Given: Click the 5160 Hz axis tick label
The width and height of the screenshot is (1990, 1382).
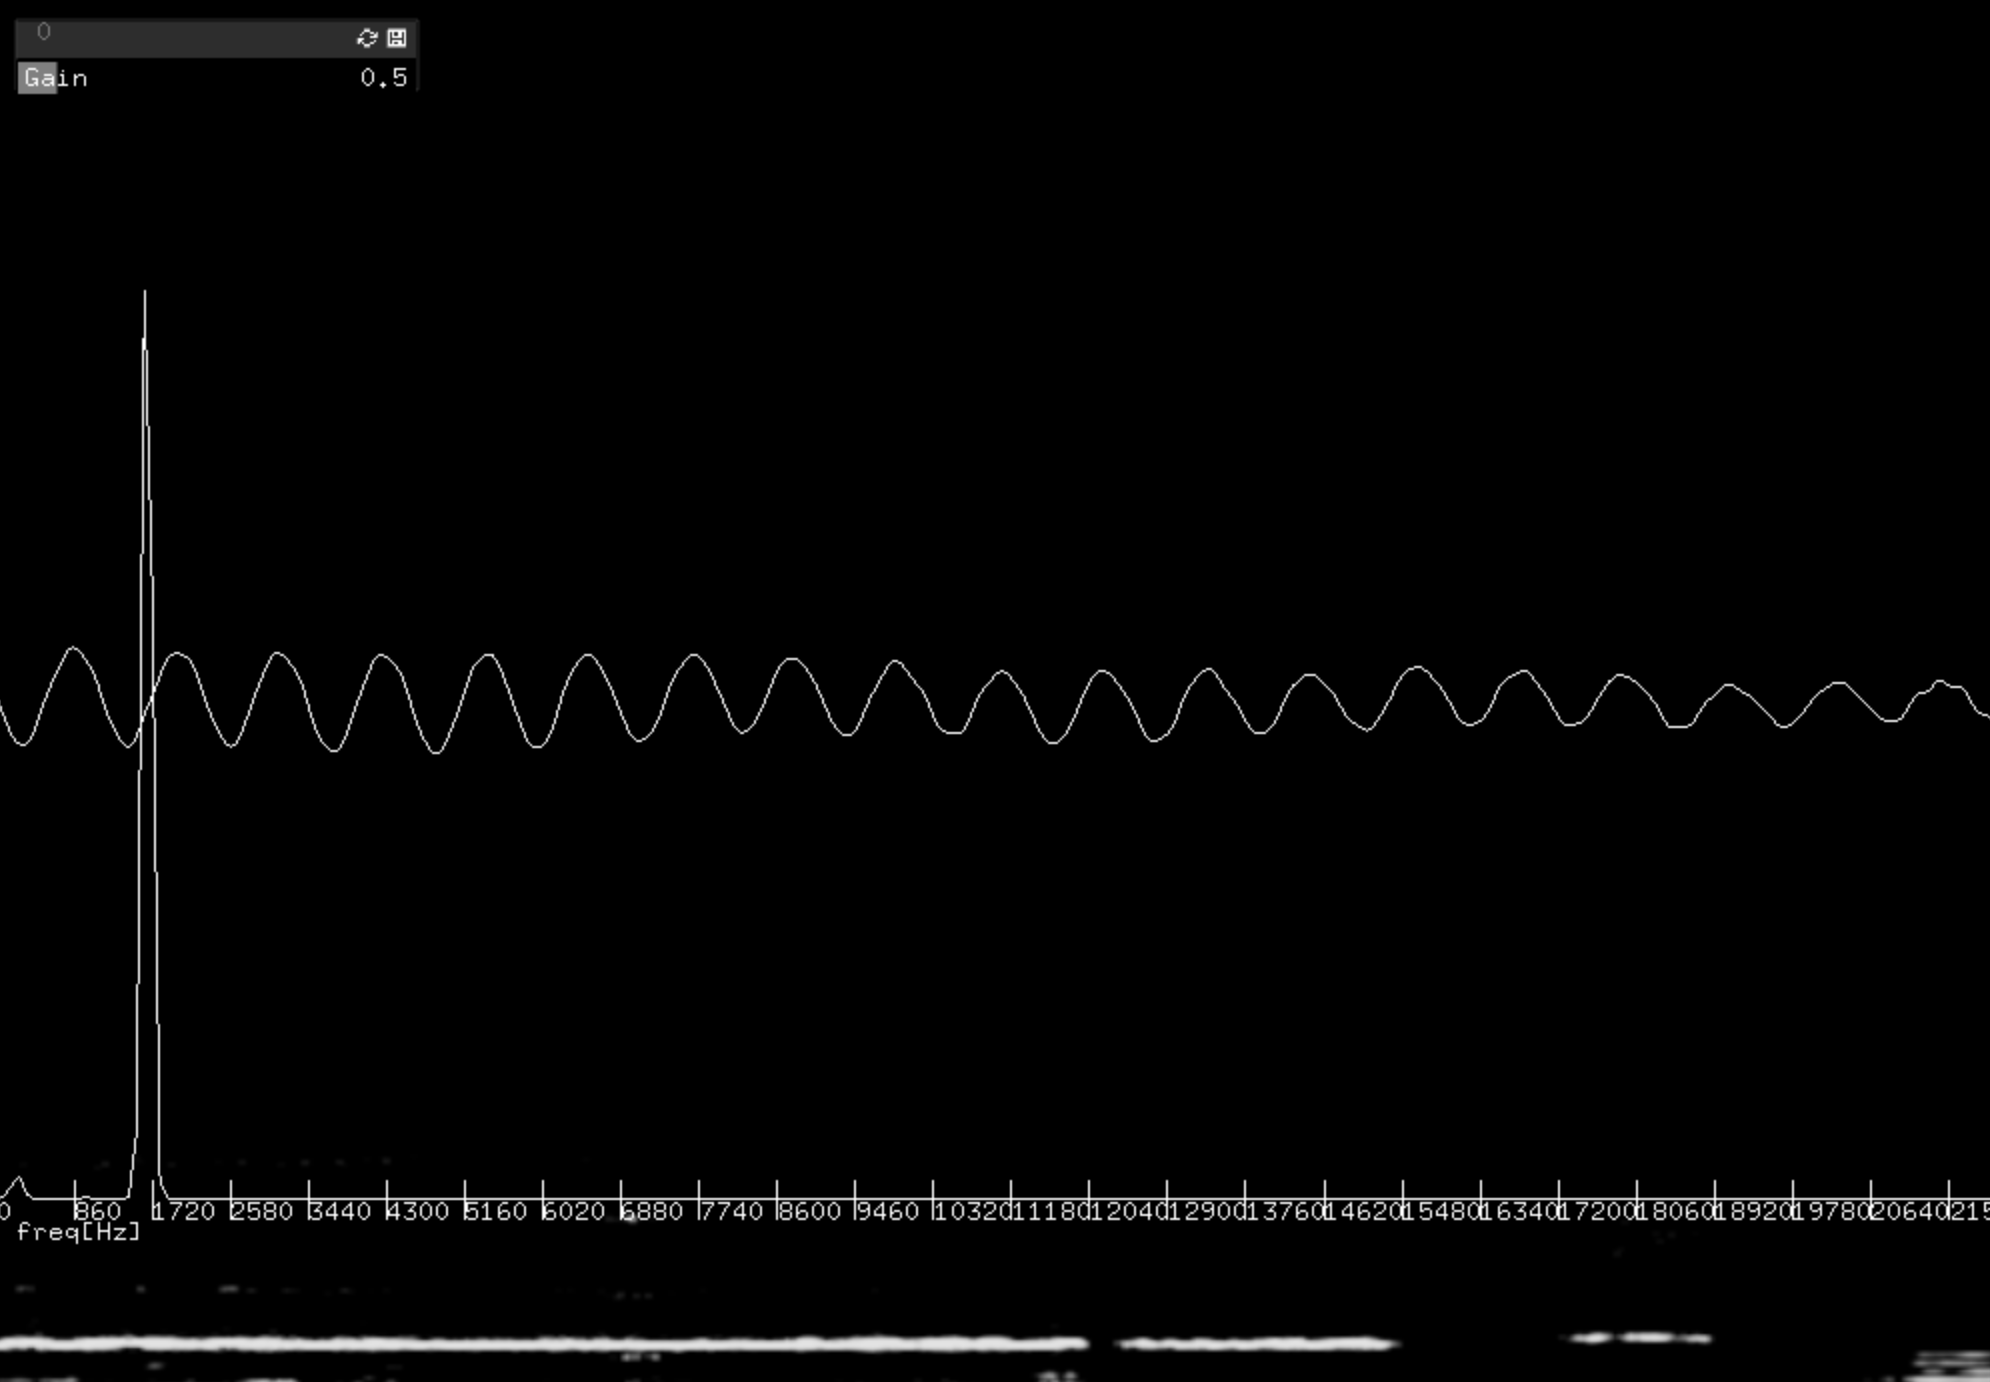Looking at the screenshot, I should coord(496,1212).
